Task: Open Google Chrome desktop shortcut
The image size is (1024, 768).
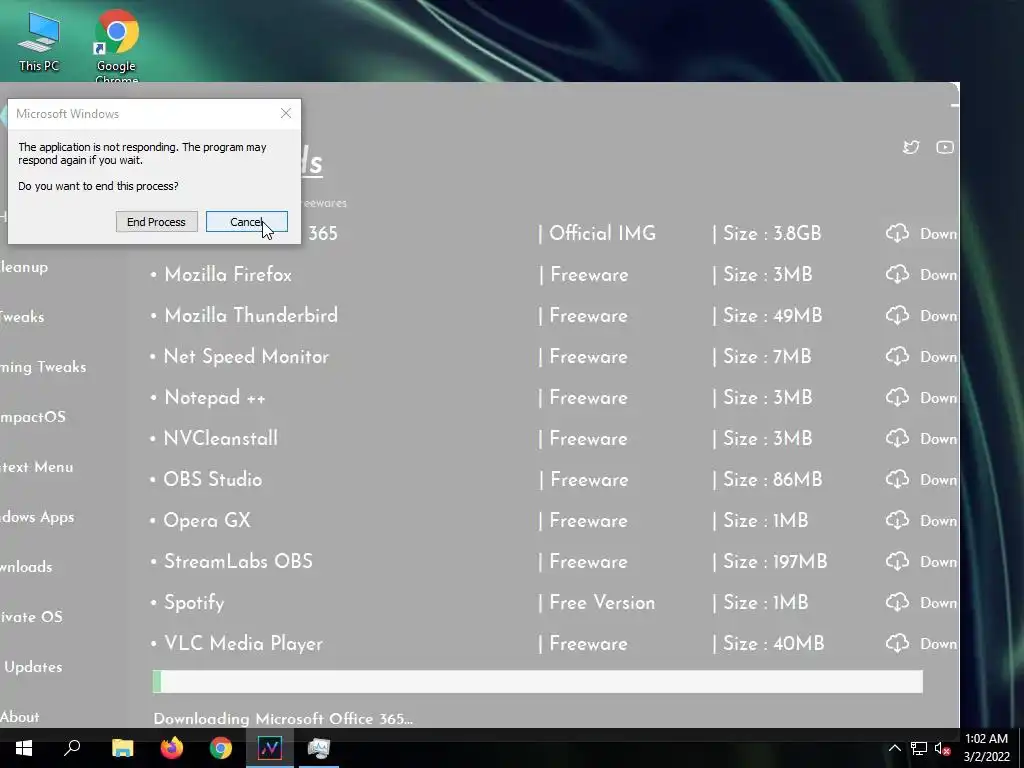Action: click(116, 46)
